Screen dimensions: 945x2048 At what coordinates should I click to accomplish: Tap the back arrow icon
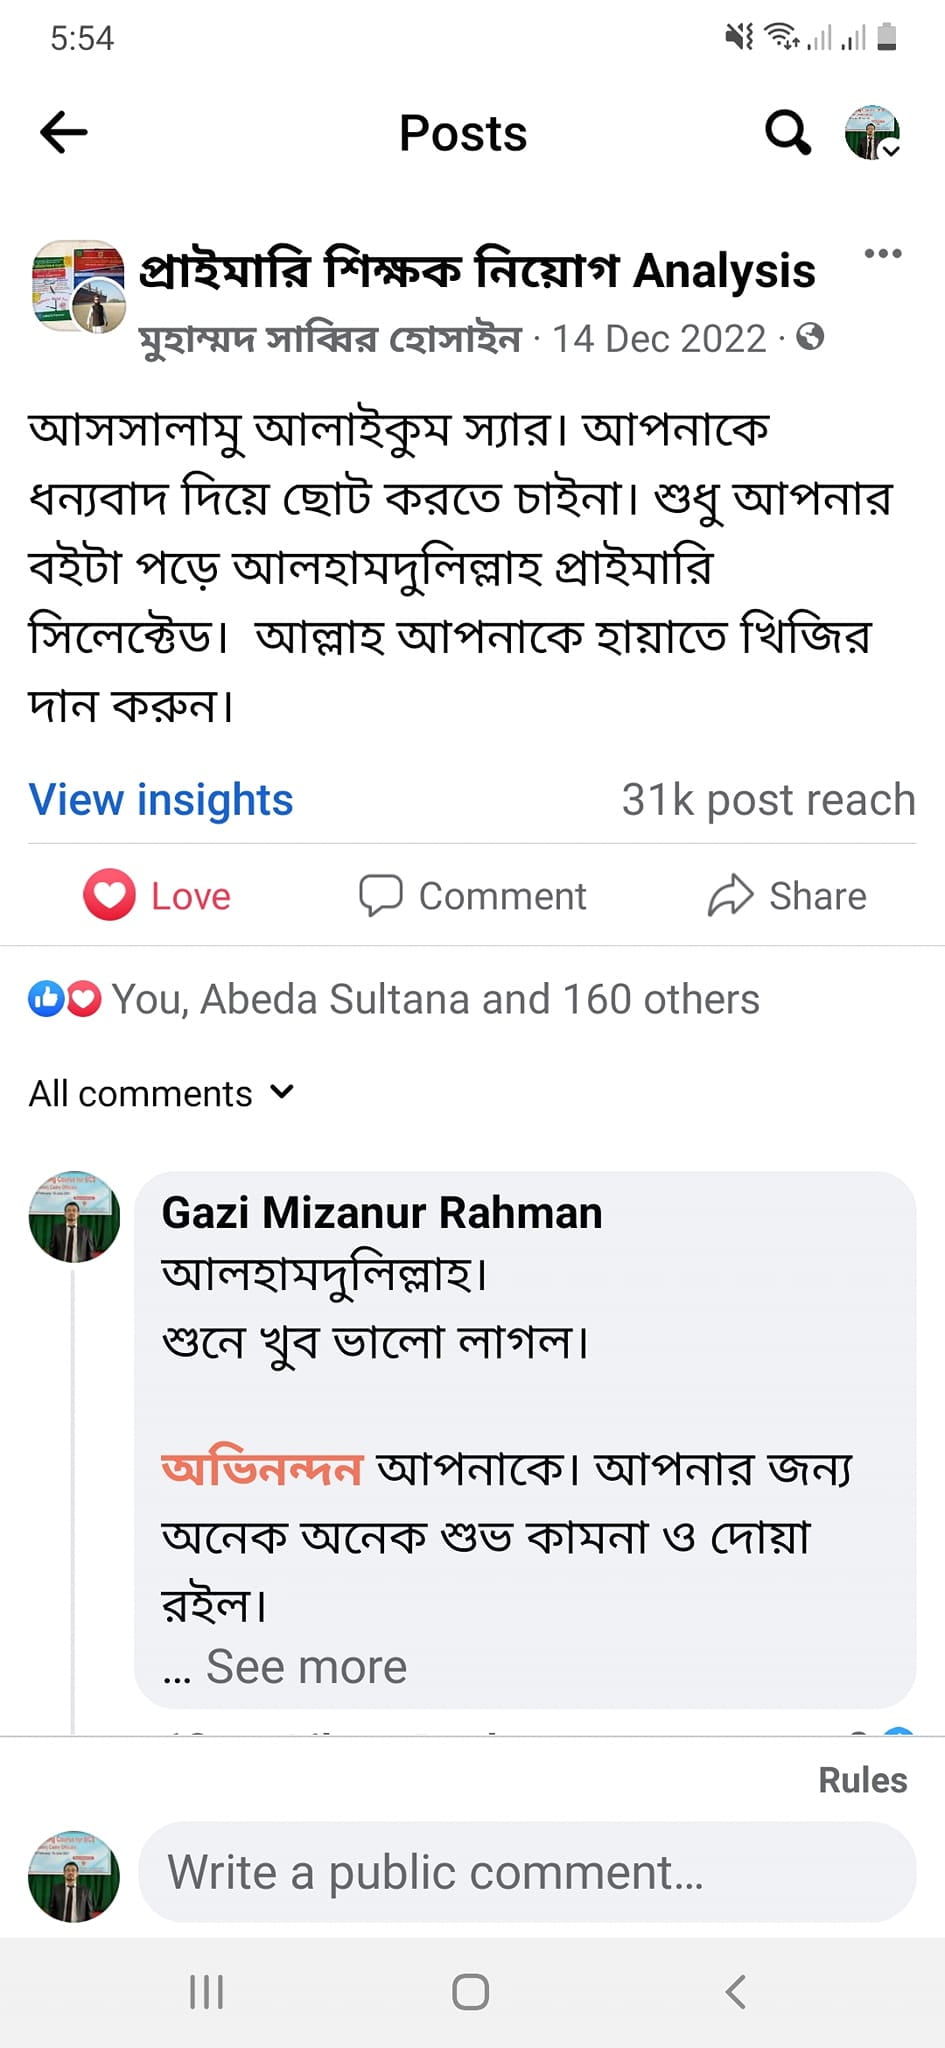point(64,133)
